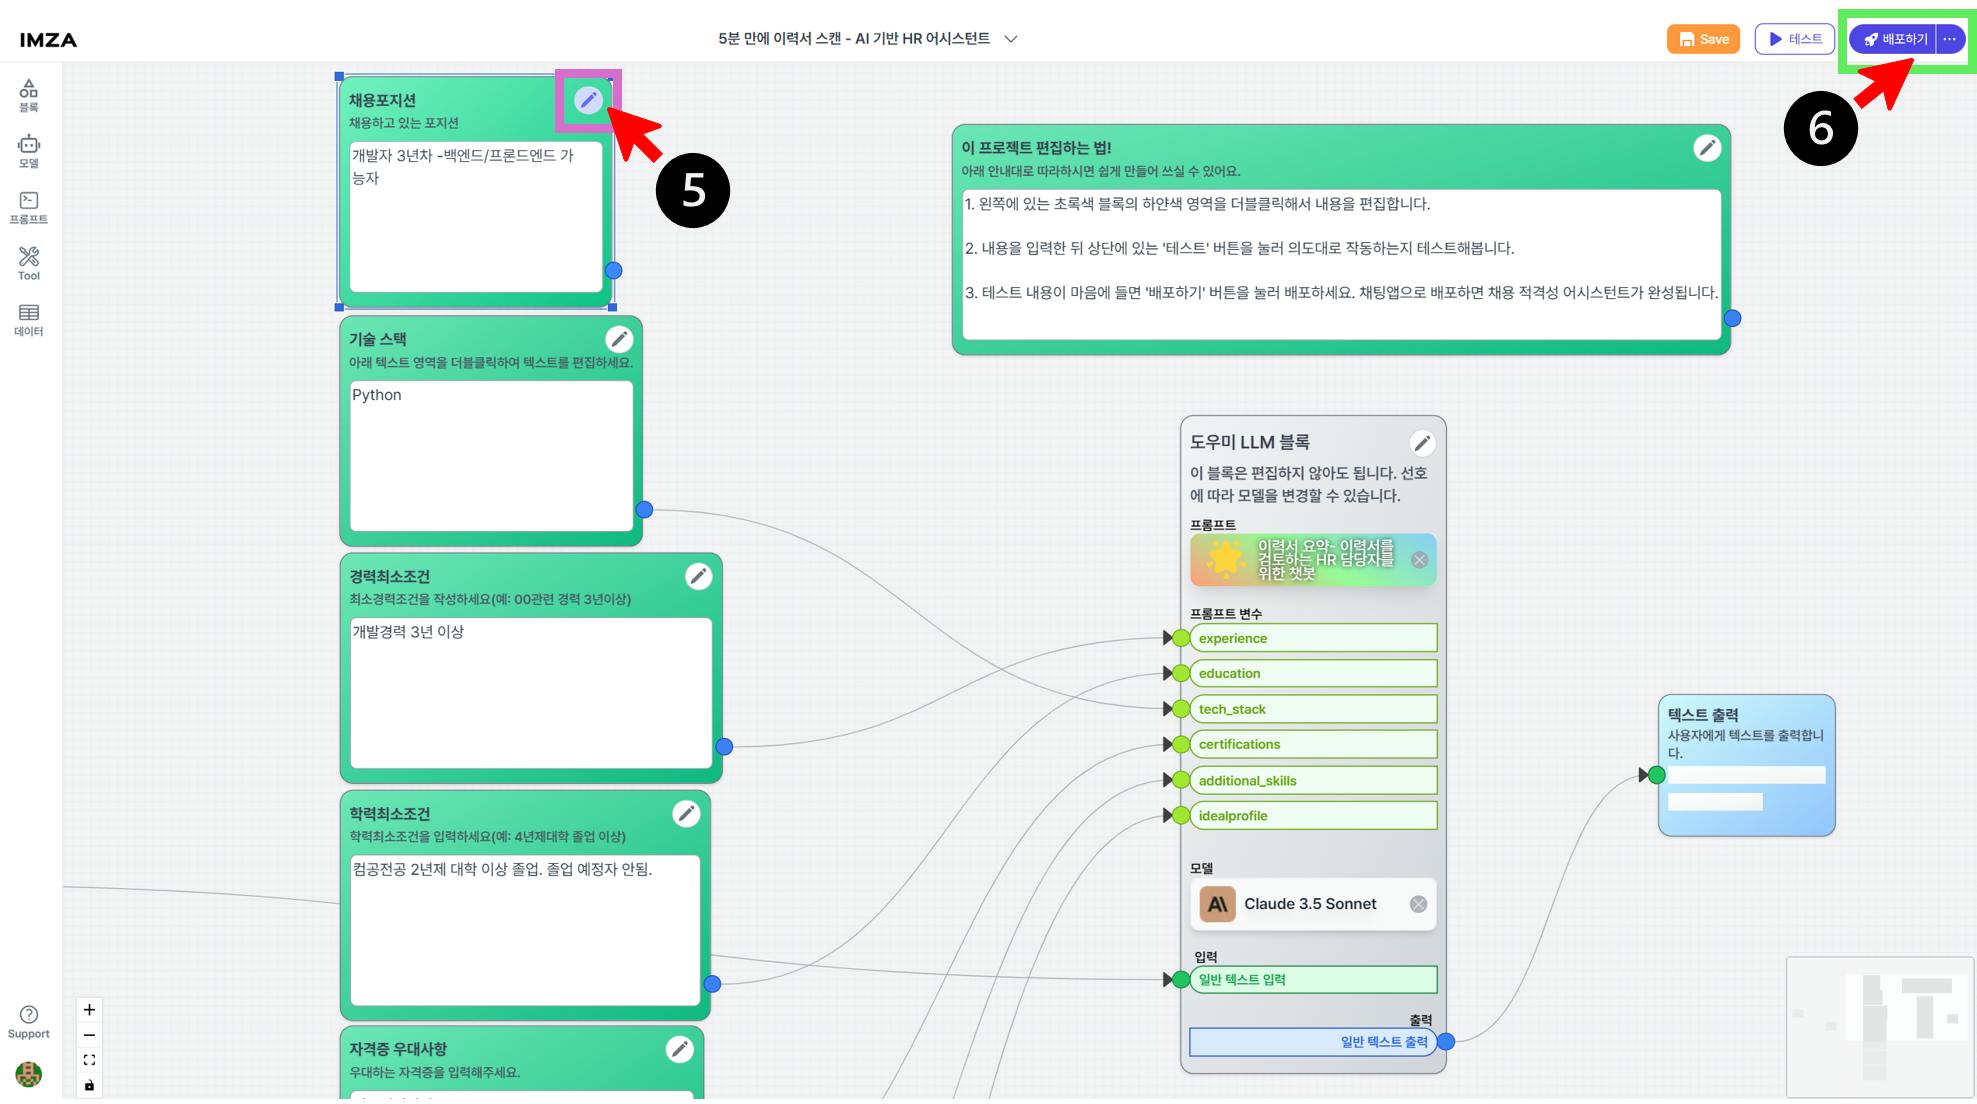
Task: Click the user avatar at bottom left
Action: [29, 1074]
